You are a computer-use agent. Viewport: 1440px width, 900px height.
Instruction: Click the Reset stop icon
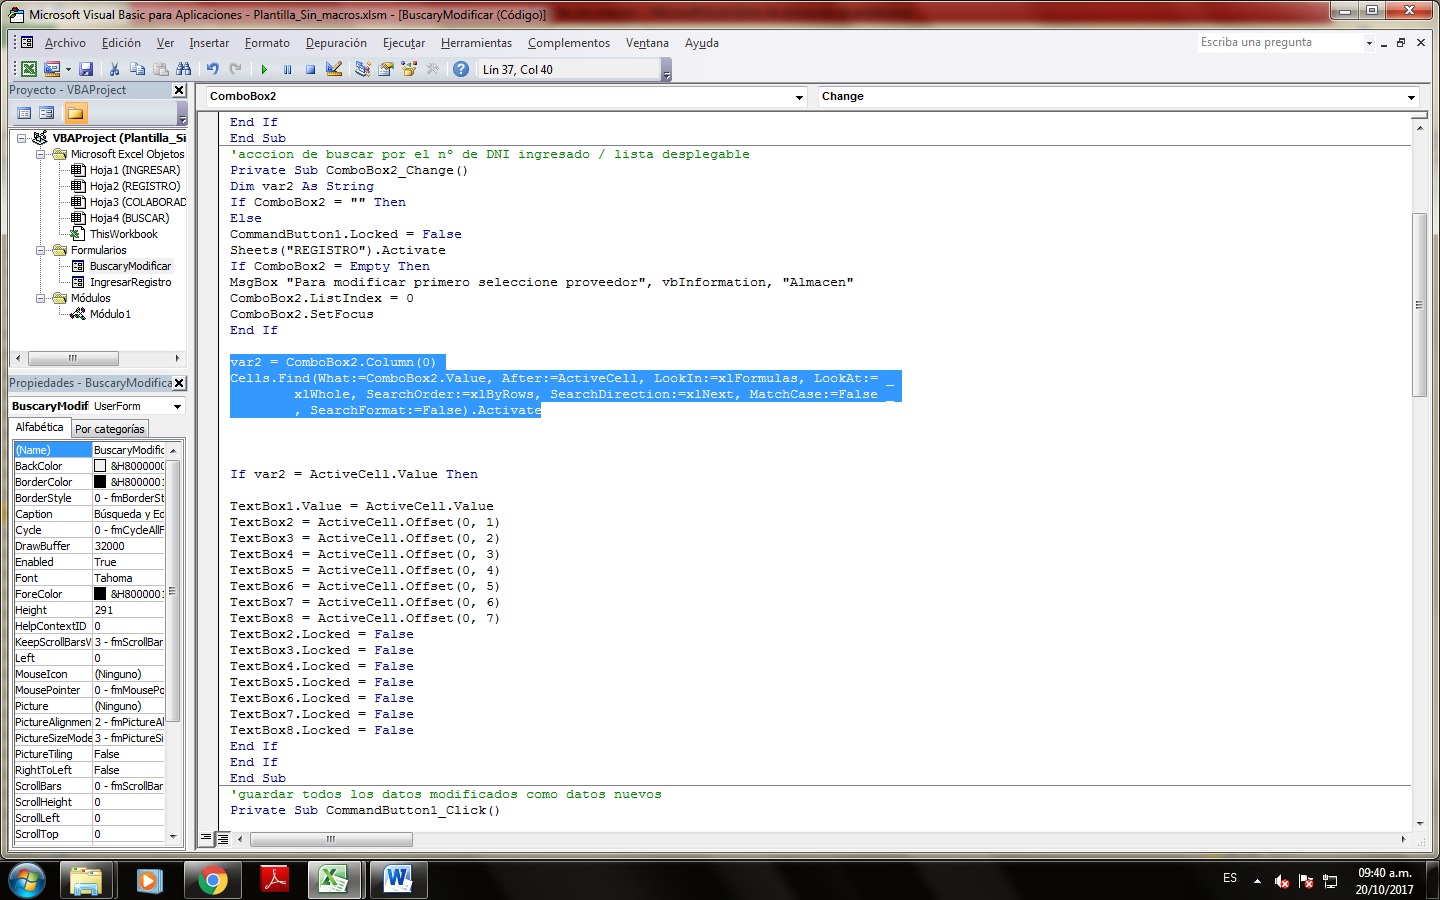click(x=310, y=69)
